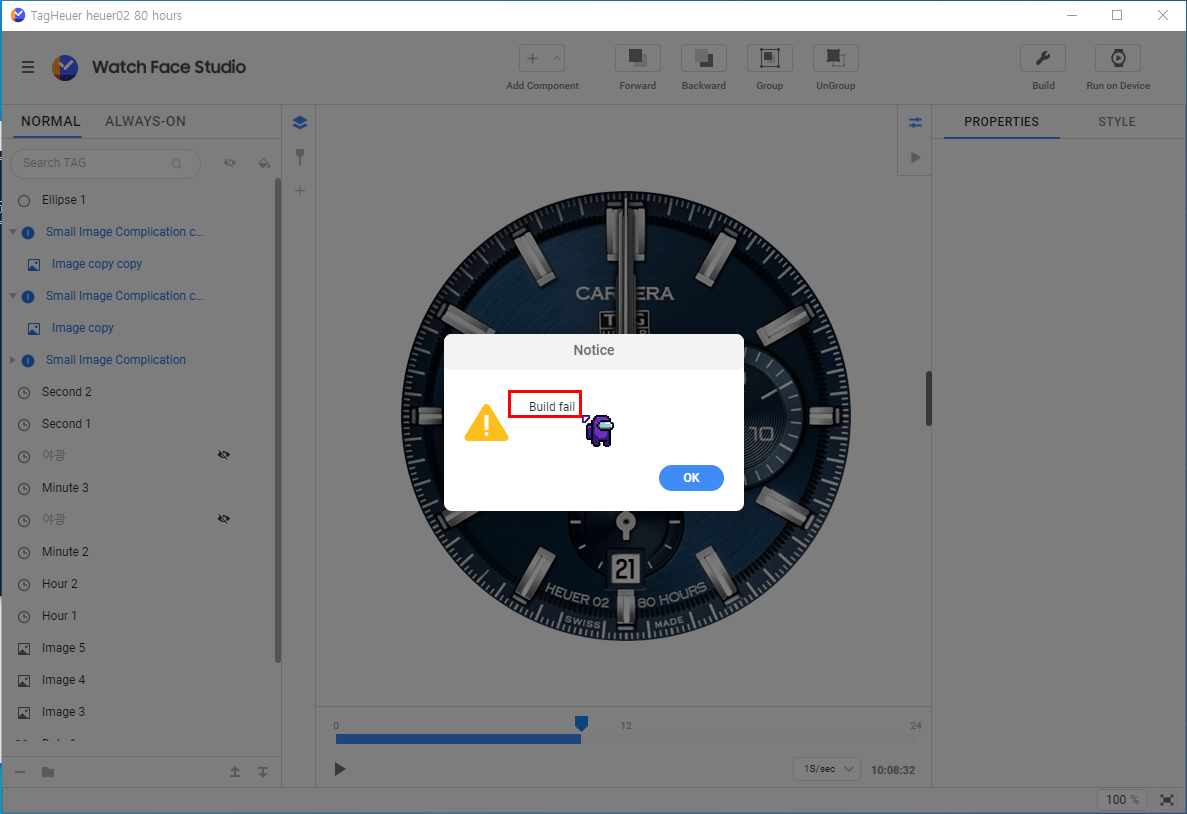
Task: Select the Hour 1 layer
Action: (x=141, y=616)
